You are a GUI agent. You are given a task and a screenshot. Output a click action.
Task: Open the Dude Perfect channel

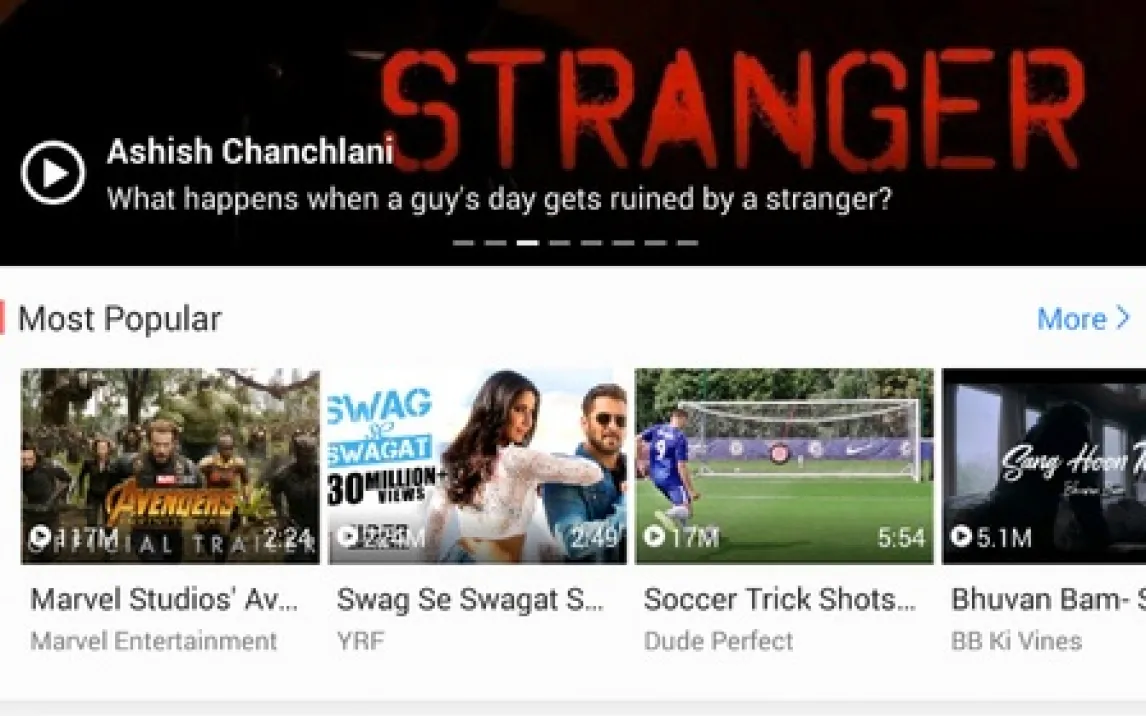click(x=718, y=641)
